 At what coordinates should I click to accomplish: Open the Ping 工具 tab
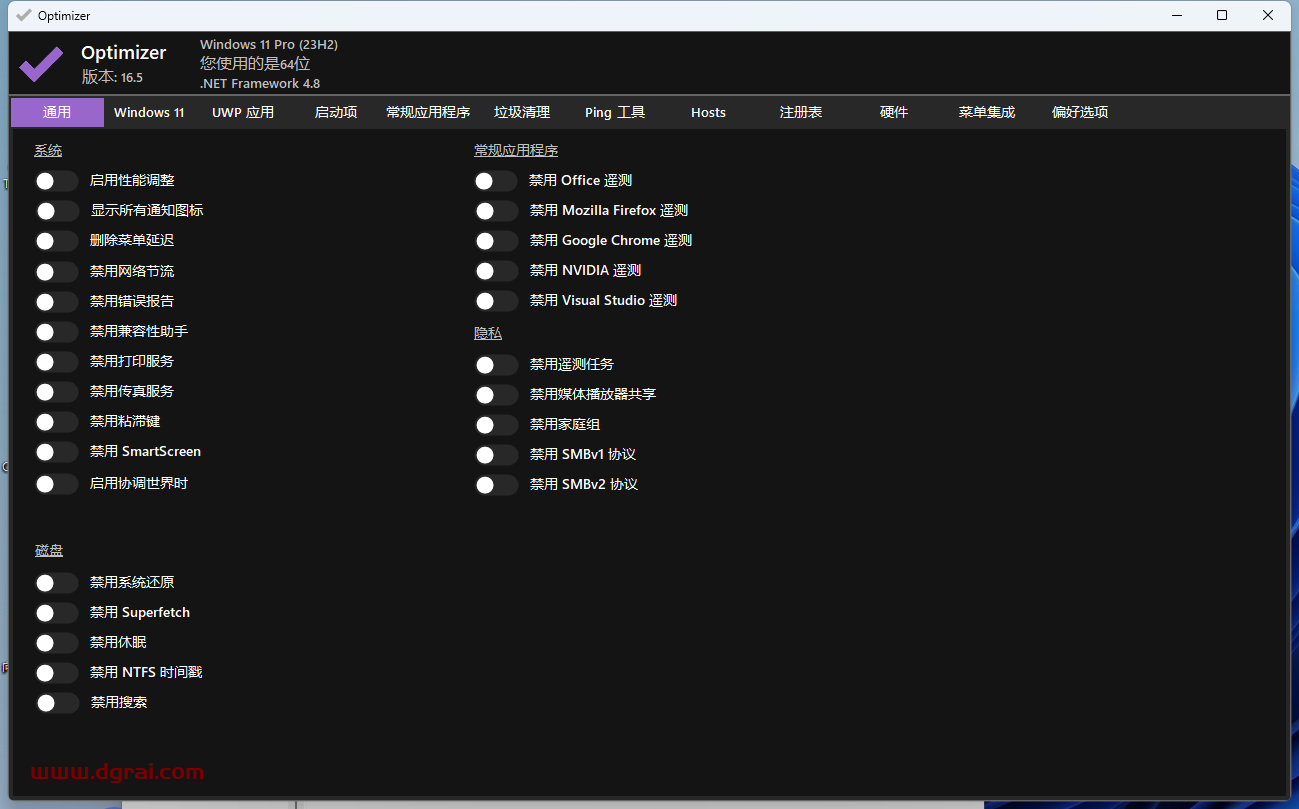[615, 112]
